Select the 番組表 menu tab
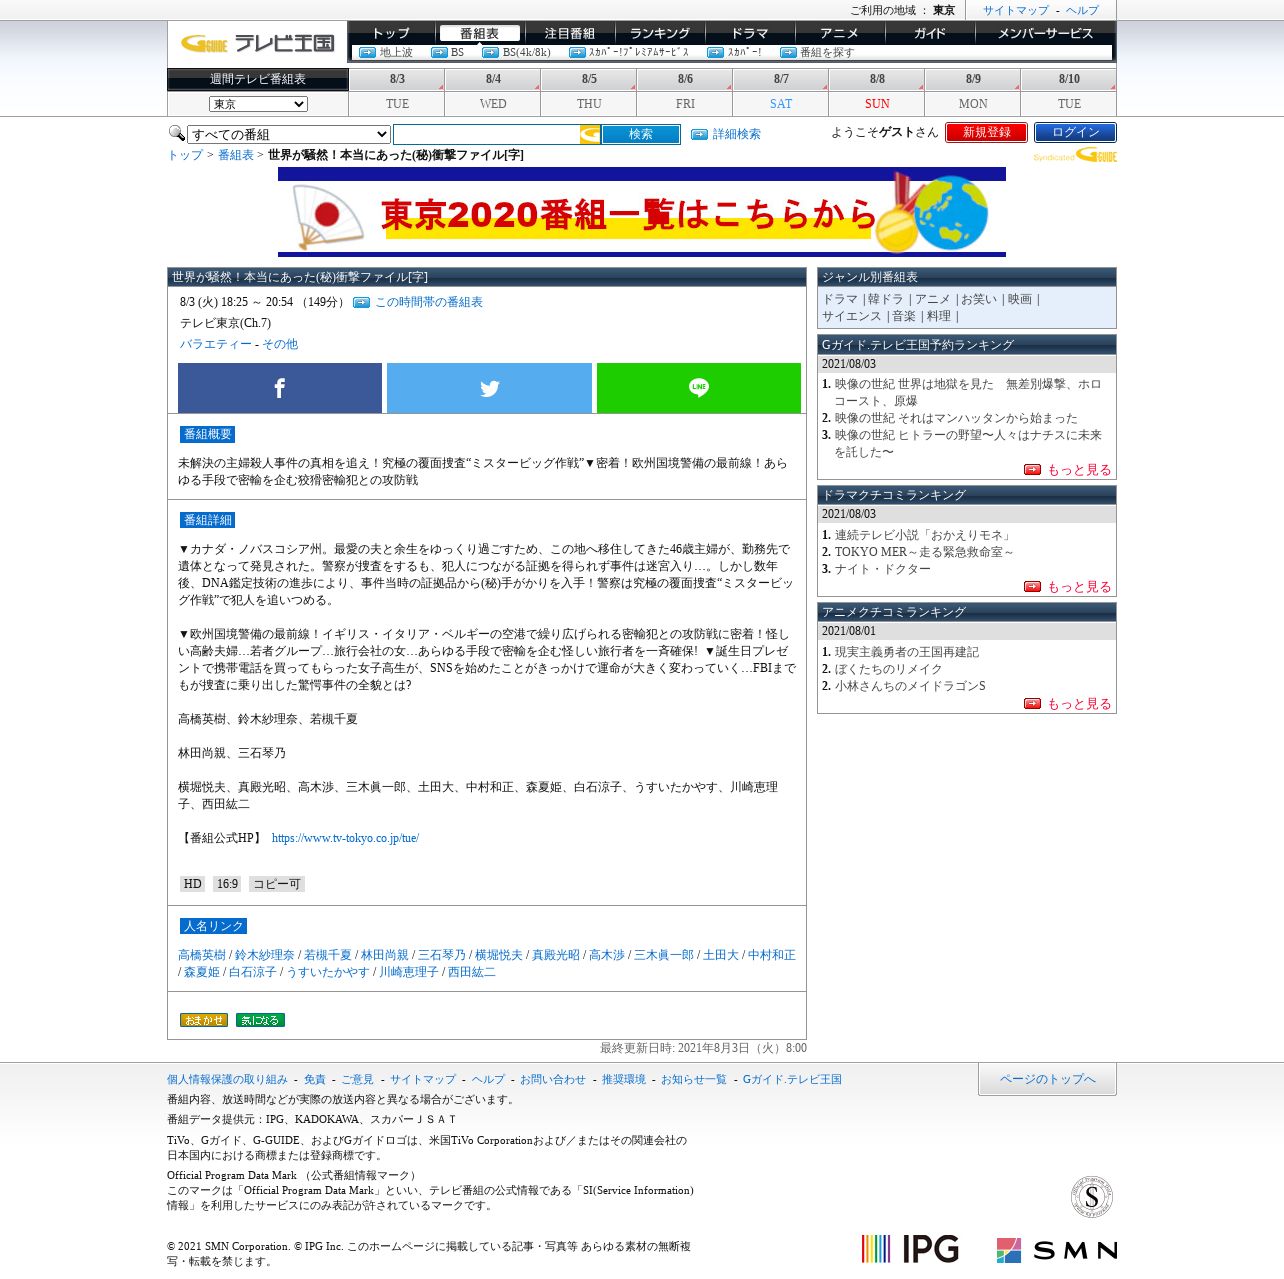Image resolution: width=1284 pixels, height=1279 pixels. click(x=480, y=33)
